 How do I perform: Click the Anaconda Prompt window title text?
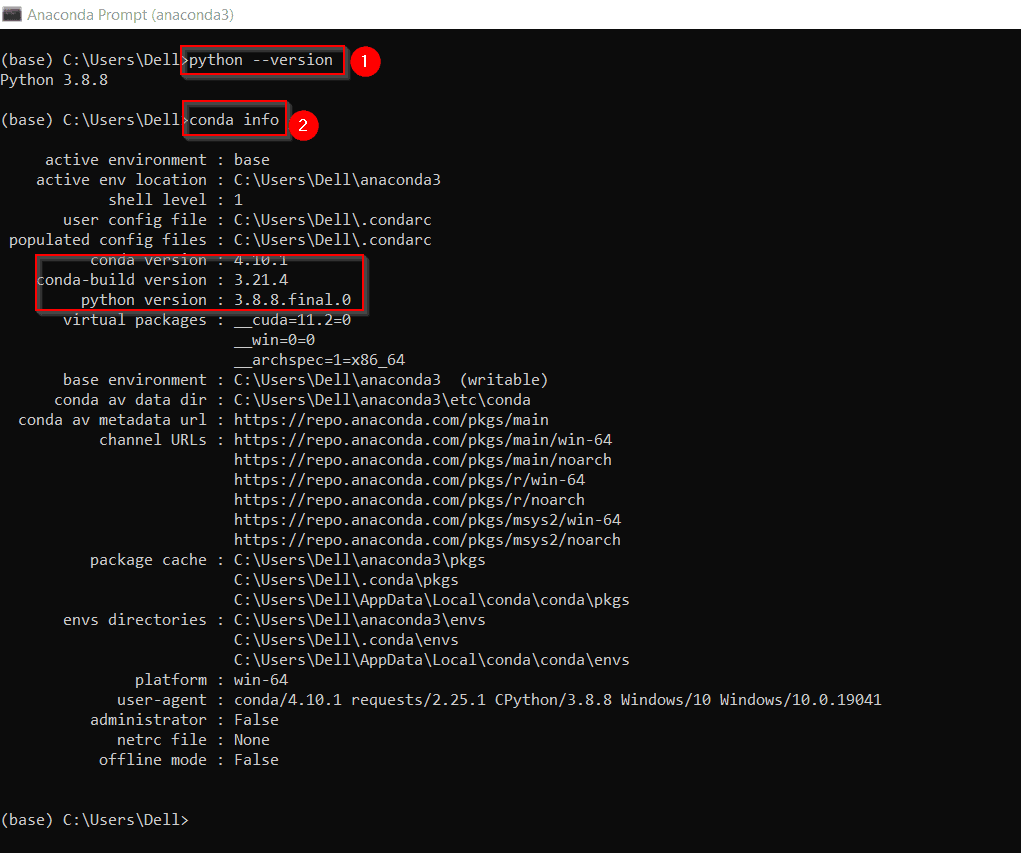130,15
